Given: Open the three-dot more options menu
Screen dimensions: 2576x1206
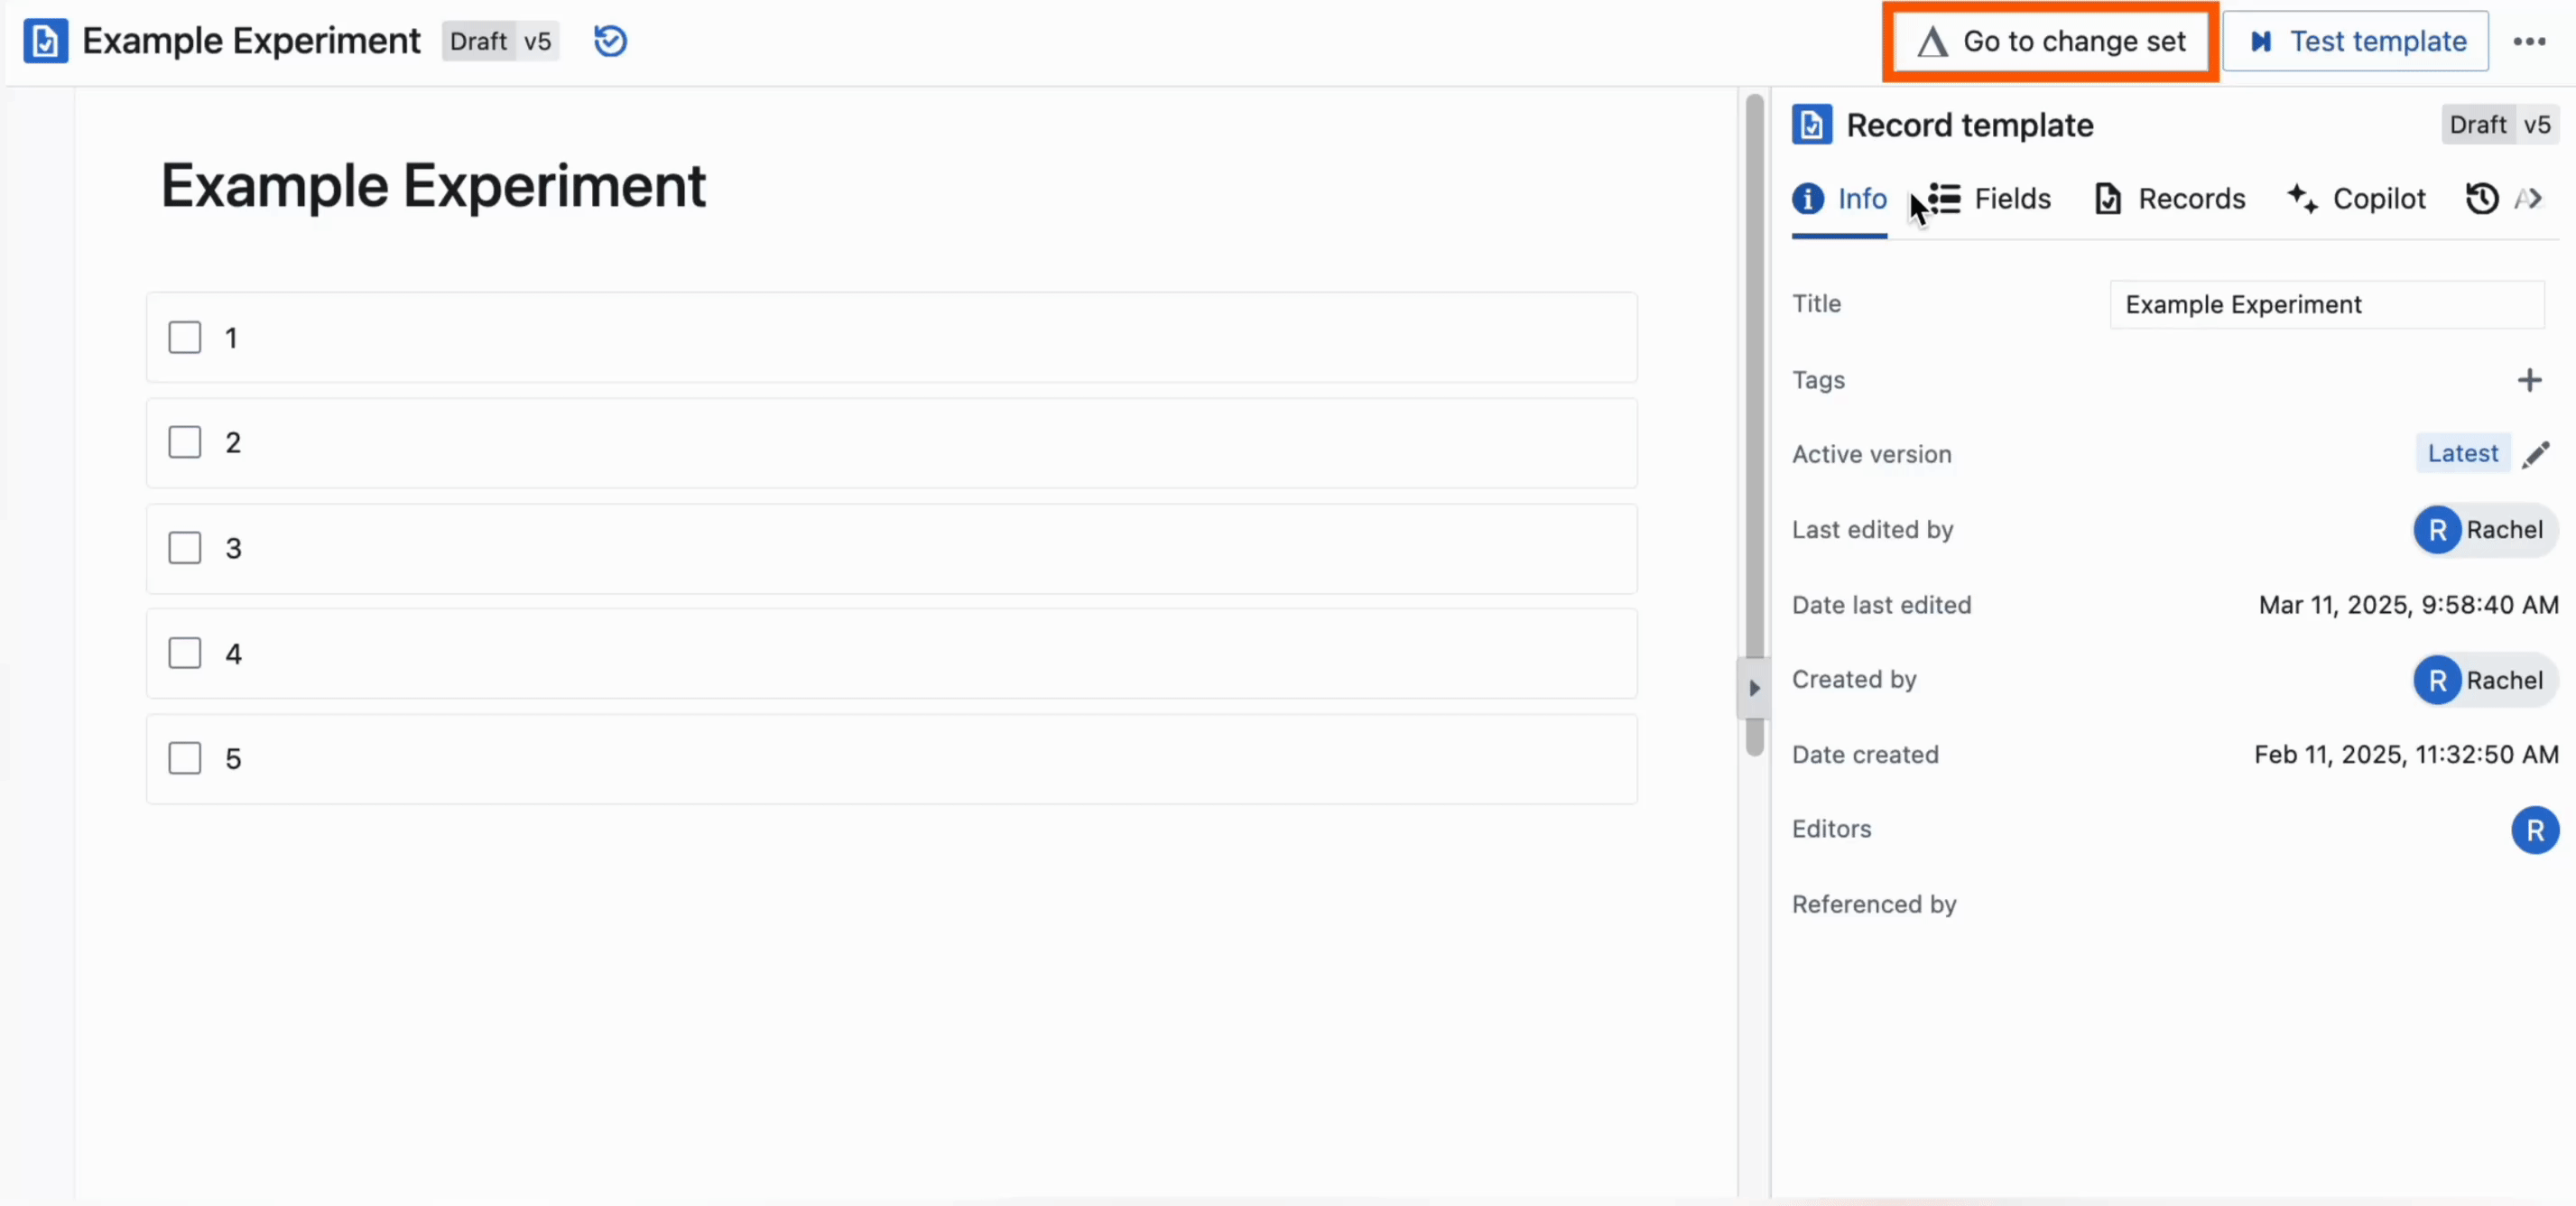Looking at the screenshot, I should [x=2529, y=41].
